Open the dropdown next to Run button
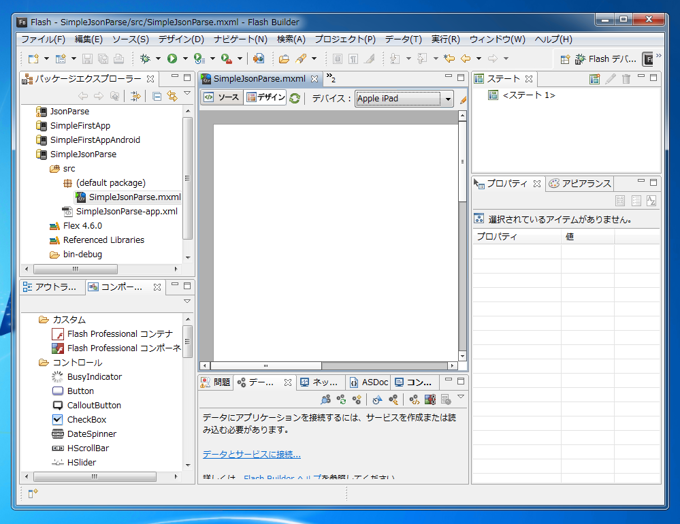Viewport: 680px width, 524px height. pos(185,59)
